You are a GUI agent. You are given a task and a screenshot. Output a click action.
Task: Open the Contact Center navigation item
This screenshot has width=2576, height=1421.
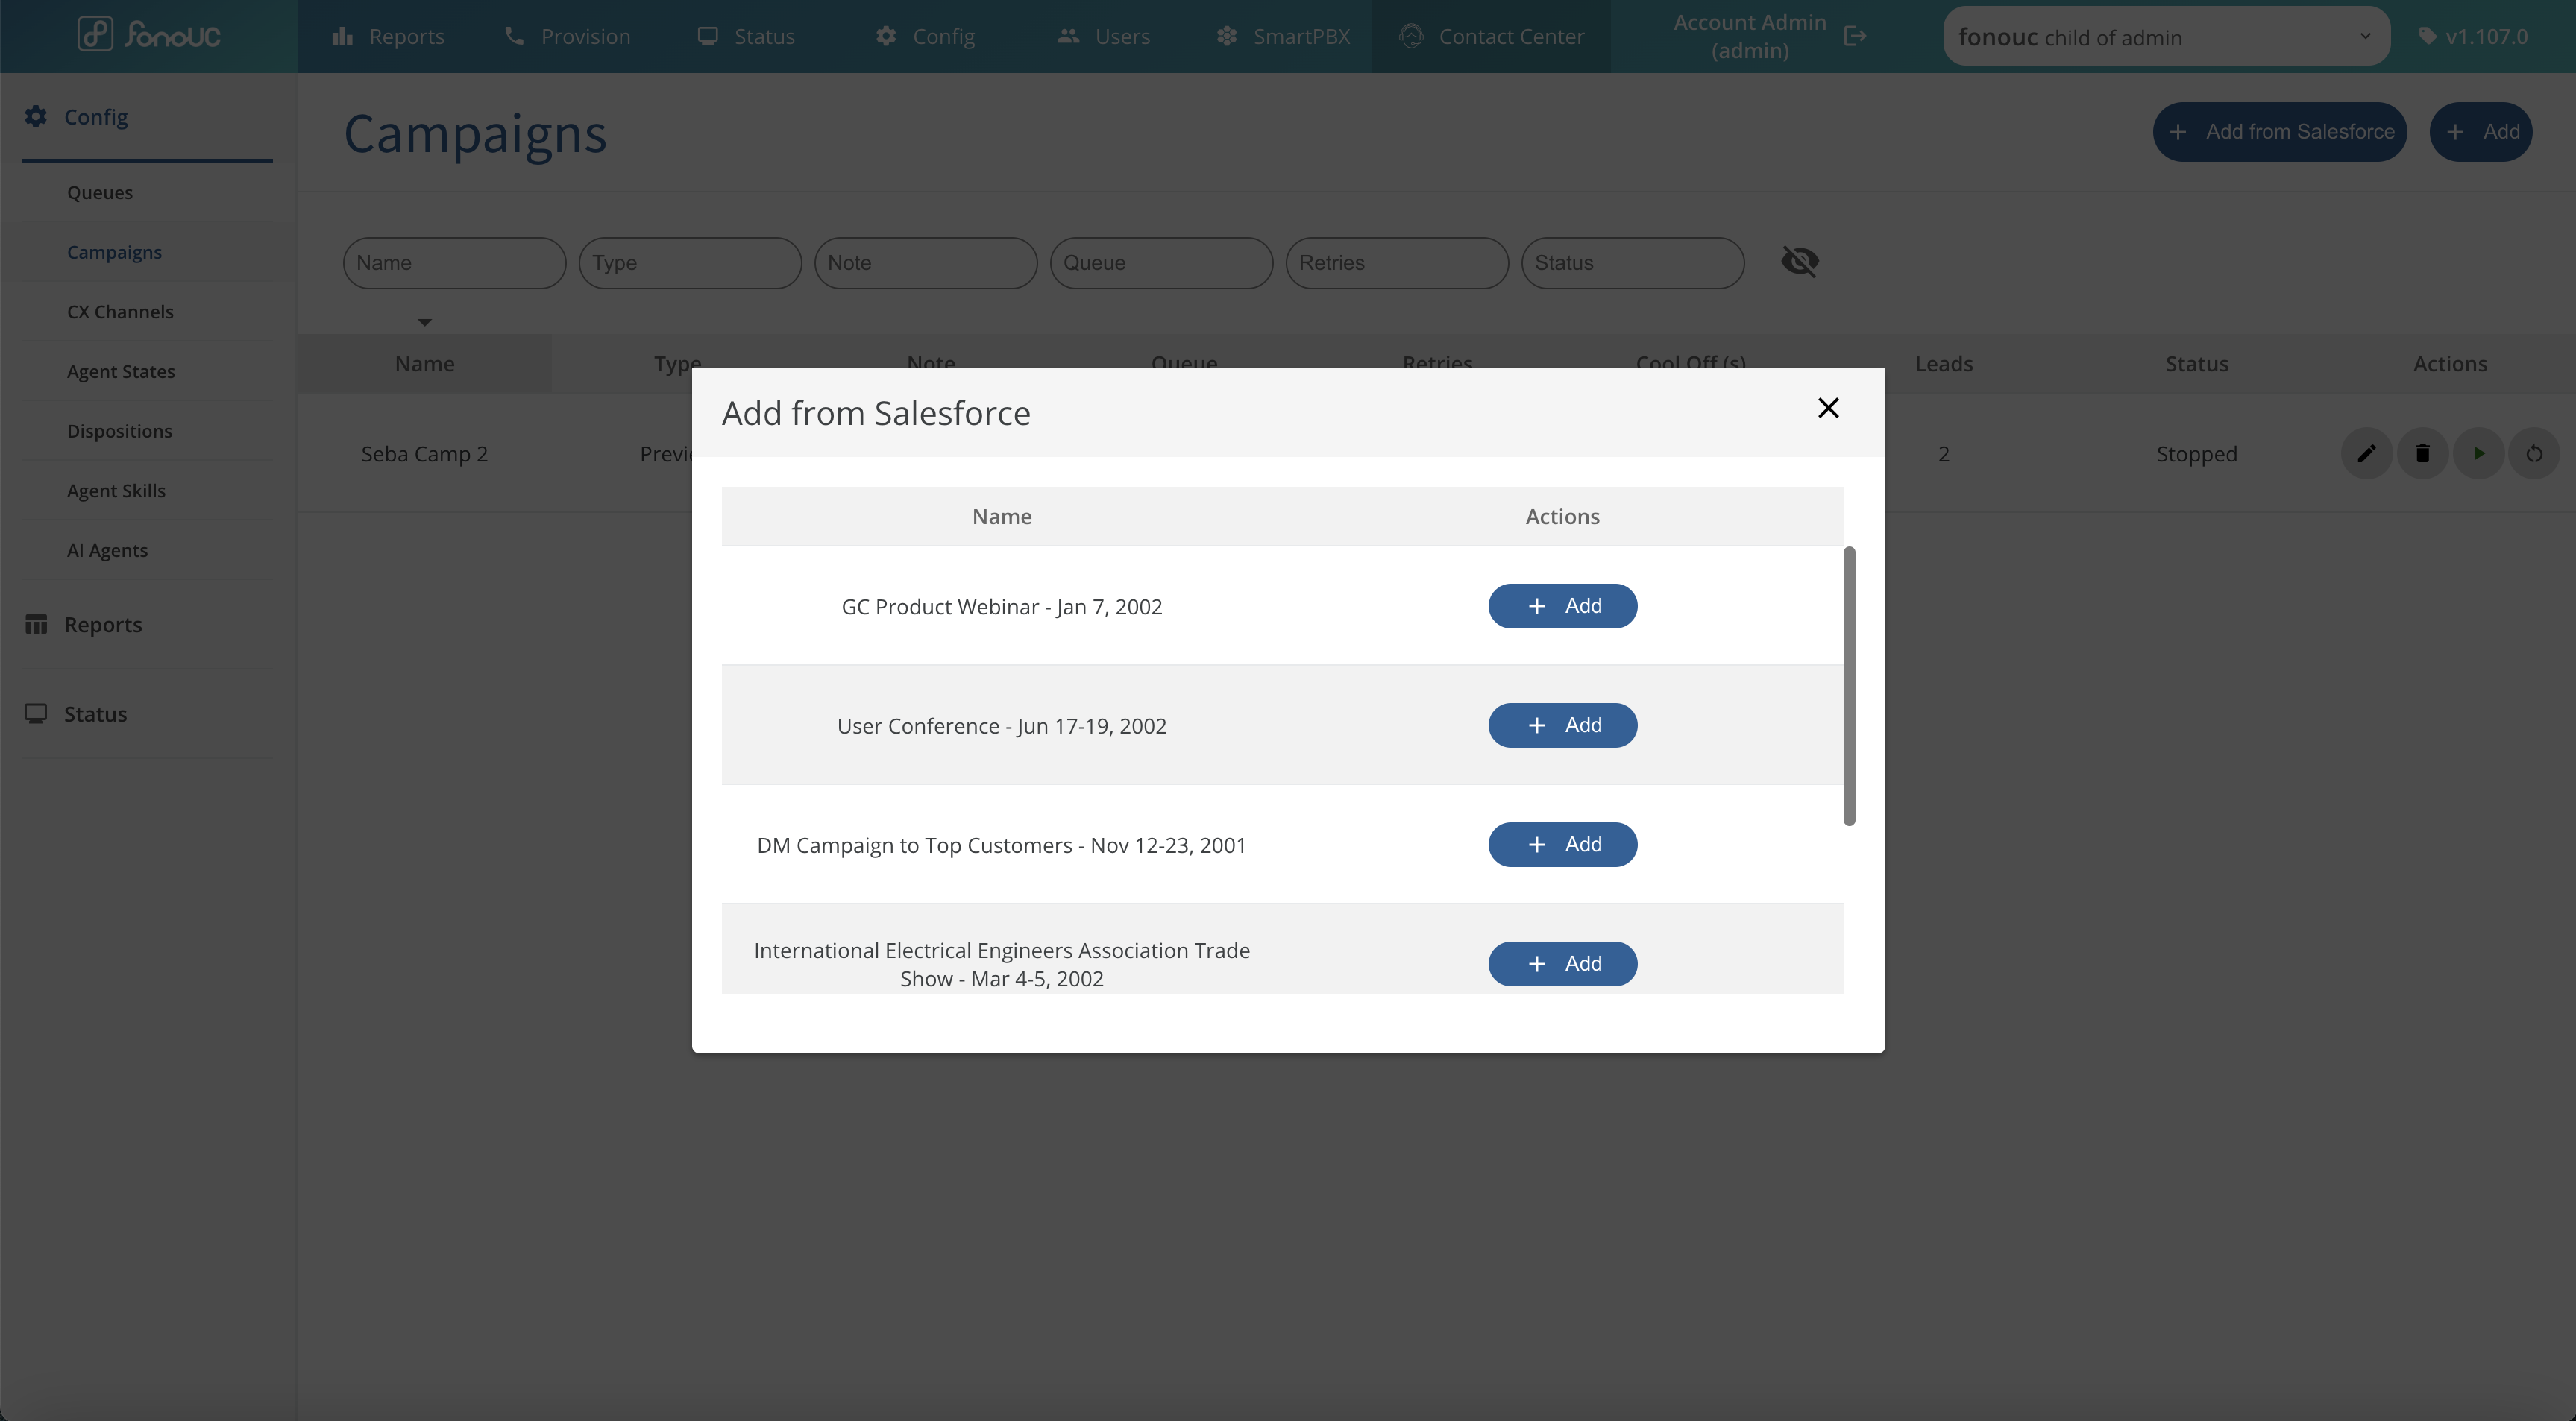[1491, 36]
